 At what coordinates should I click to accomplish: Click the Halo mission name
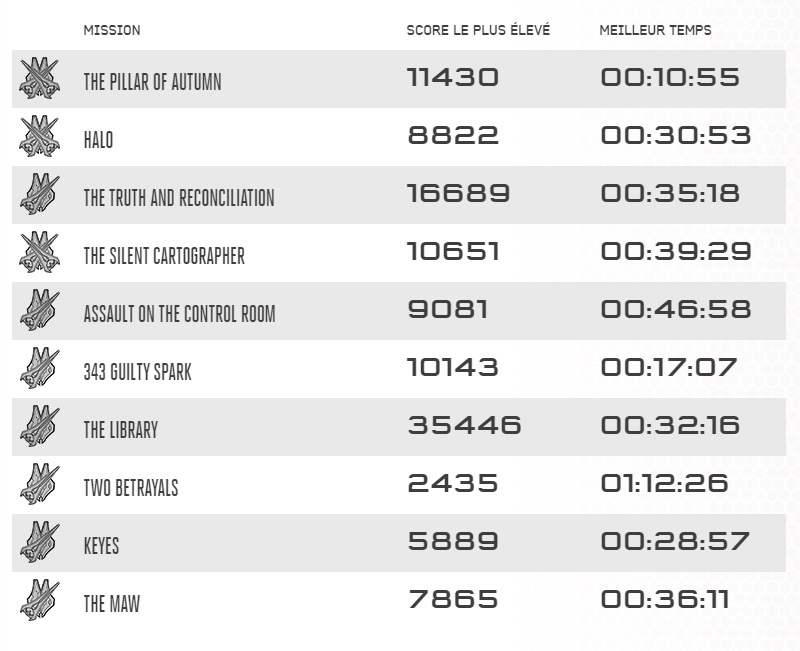(x=98, y=140)
